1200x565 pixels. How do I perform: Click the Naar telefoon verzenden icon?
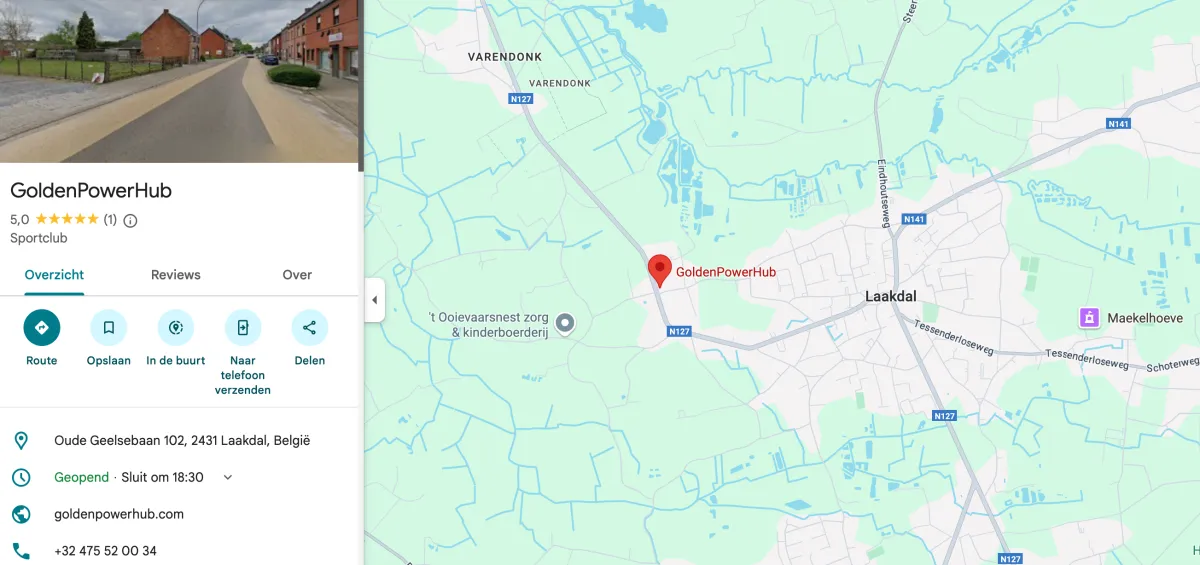[243, 327]
